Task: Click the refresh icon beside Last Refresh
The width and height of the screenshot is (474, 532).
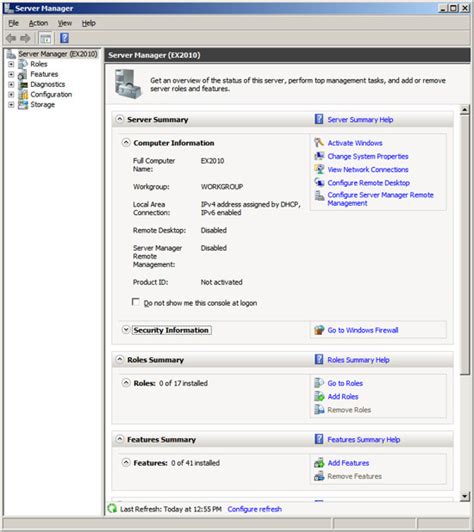Action: [x=112, y=509]
